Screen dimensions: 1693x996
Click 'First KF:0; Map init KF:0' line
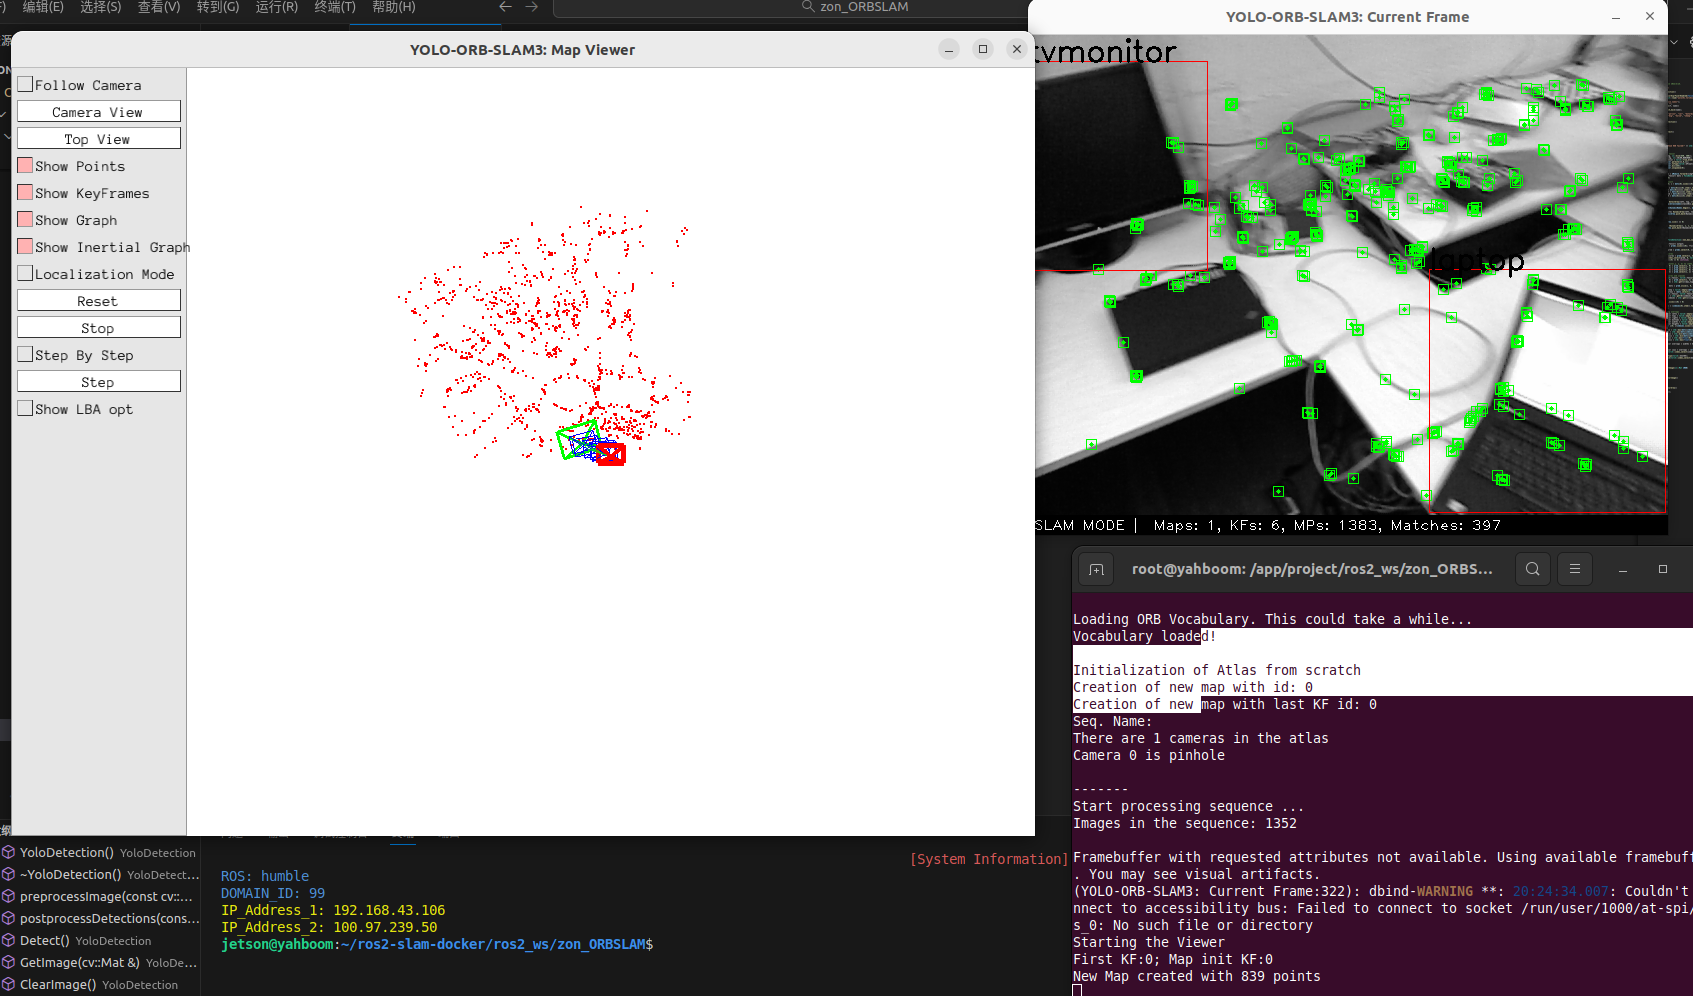tap(1173, 959)
